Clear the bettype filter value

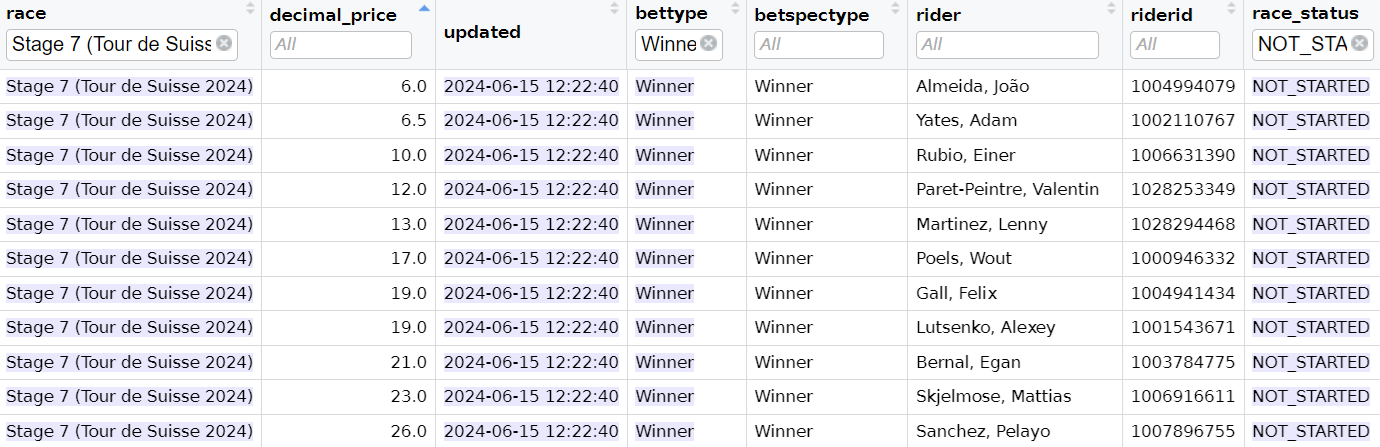[708, 44]
